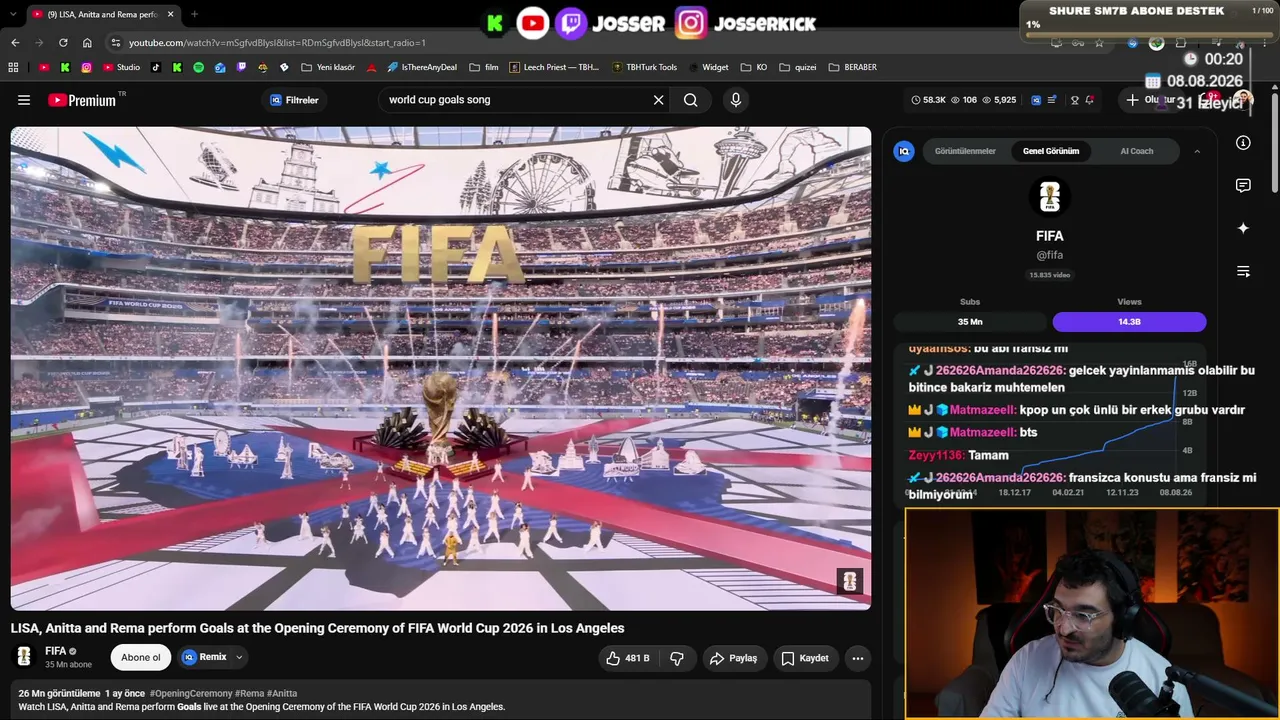Expand the Remix dropdown arrow

coord(239,657)
